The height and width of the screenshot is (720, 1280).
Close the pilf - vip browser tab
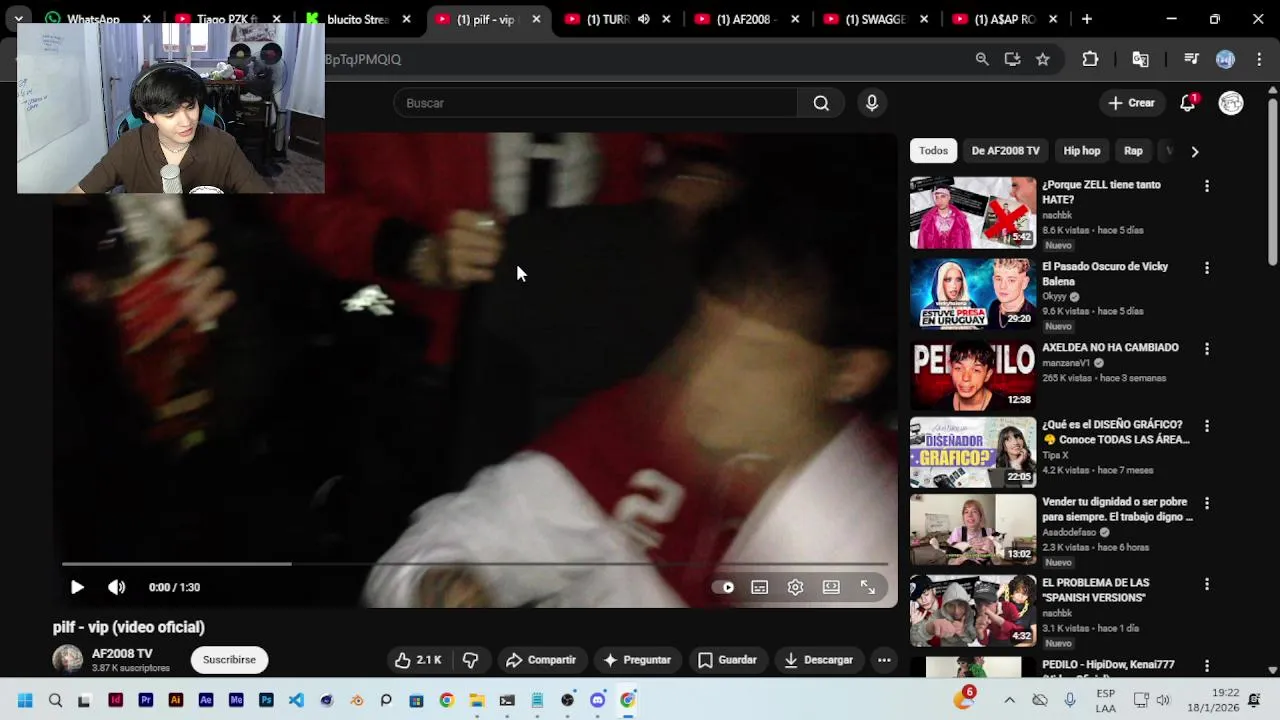coord(536,19)
